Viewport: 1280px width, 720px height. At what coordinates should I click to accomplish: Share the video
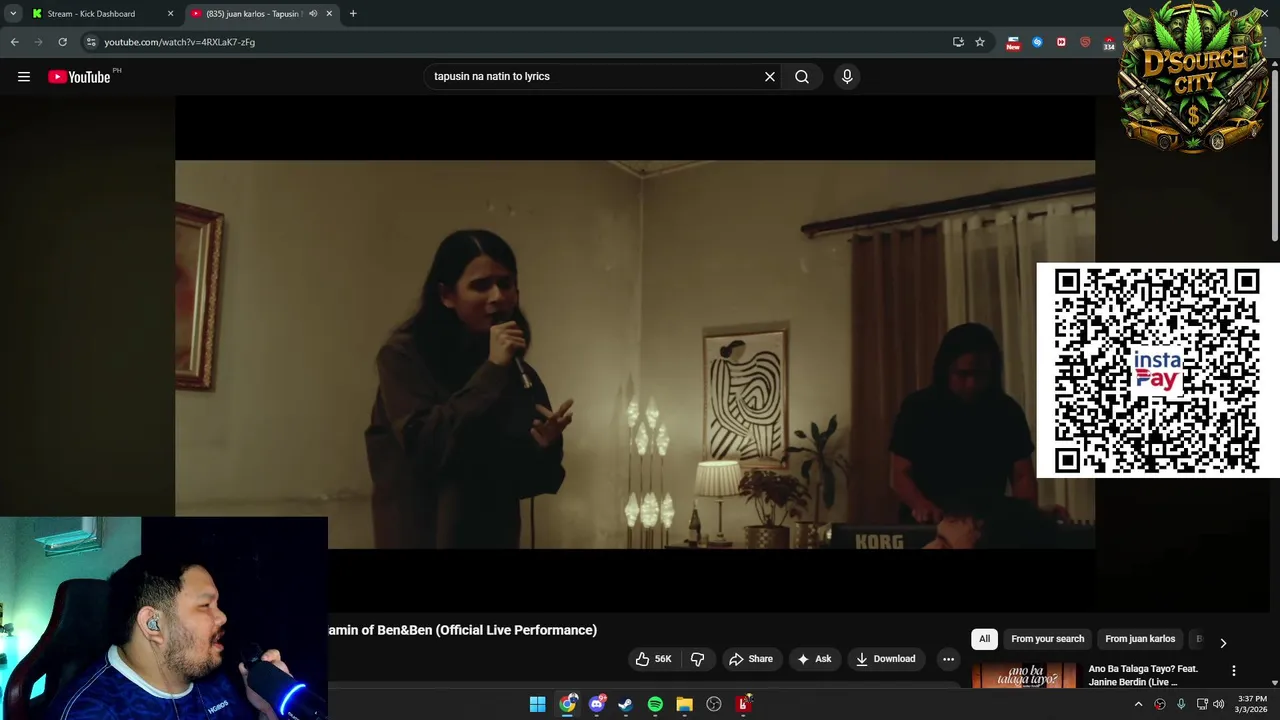751,659
